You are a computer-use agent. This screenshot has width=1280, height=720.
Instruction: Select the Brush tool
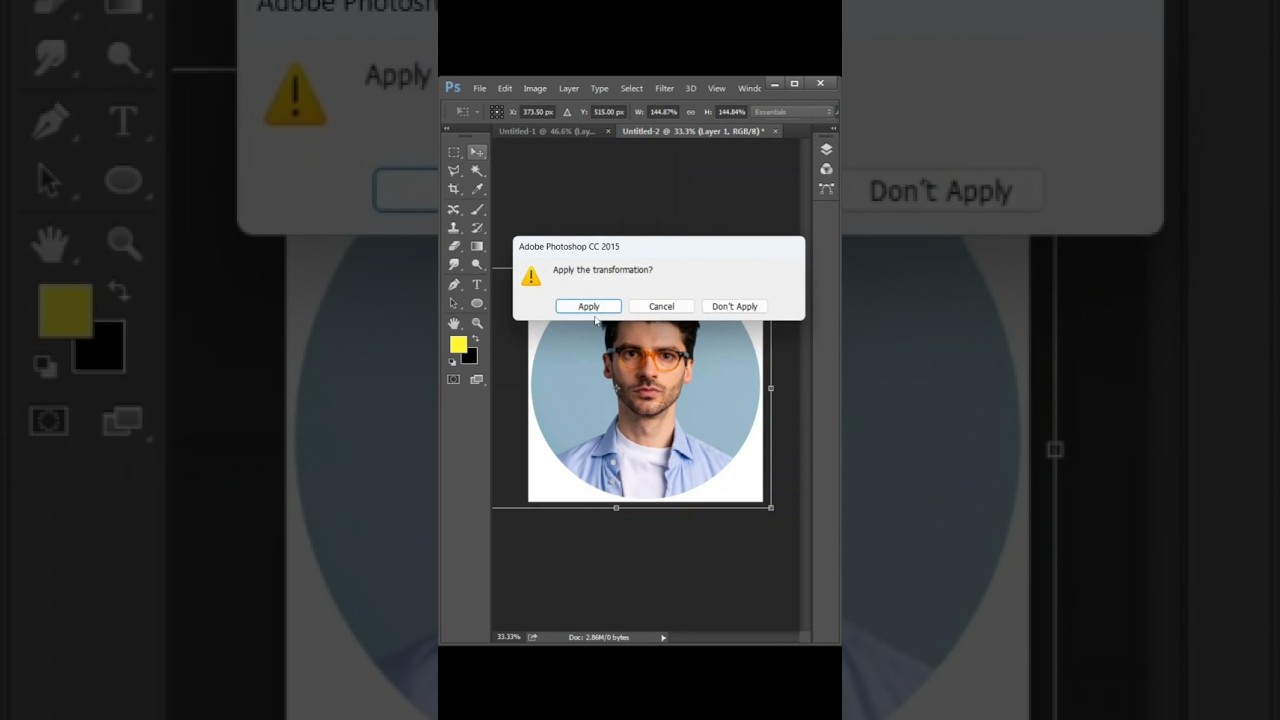pos(477,209)
